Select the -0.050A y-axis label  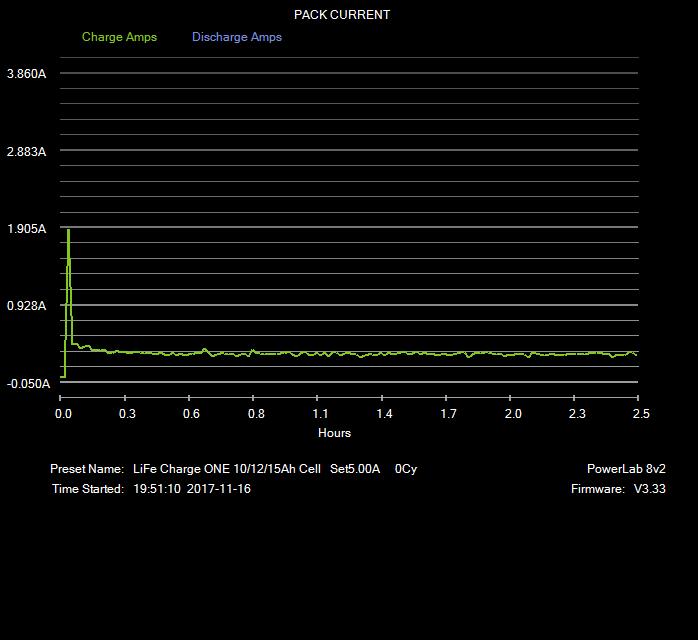[x=26, y=384]
